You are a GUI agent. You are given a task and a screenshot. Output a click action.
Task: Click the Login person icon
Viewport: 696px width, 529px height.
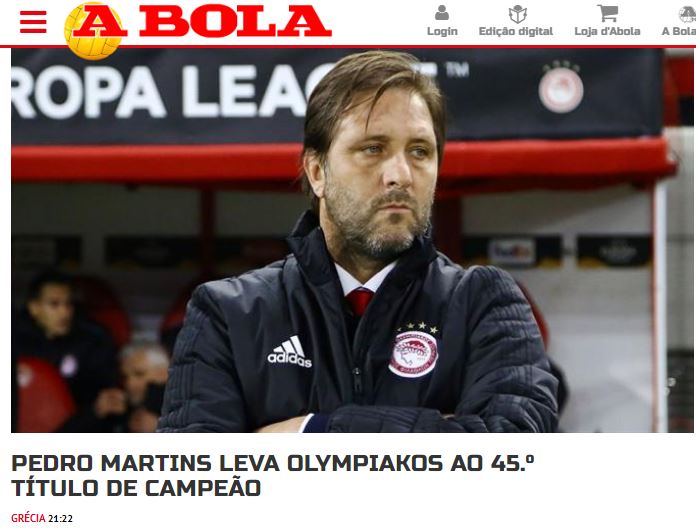pos(442,13)
